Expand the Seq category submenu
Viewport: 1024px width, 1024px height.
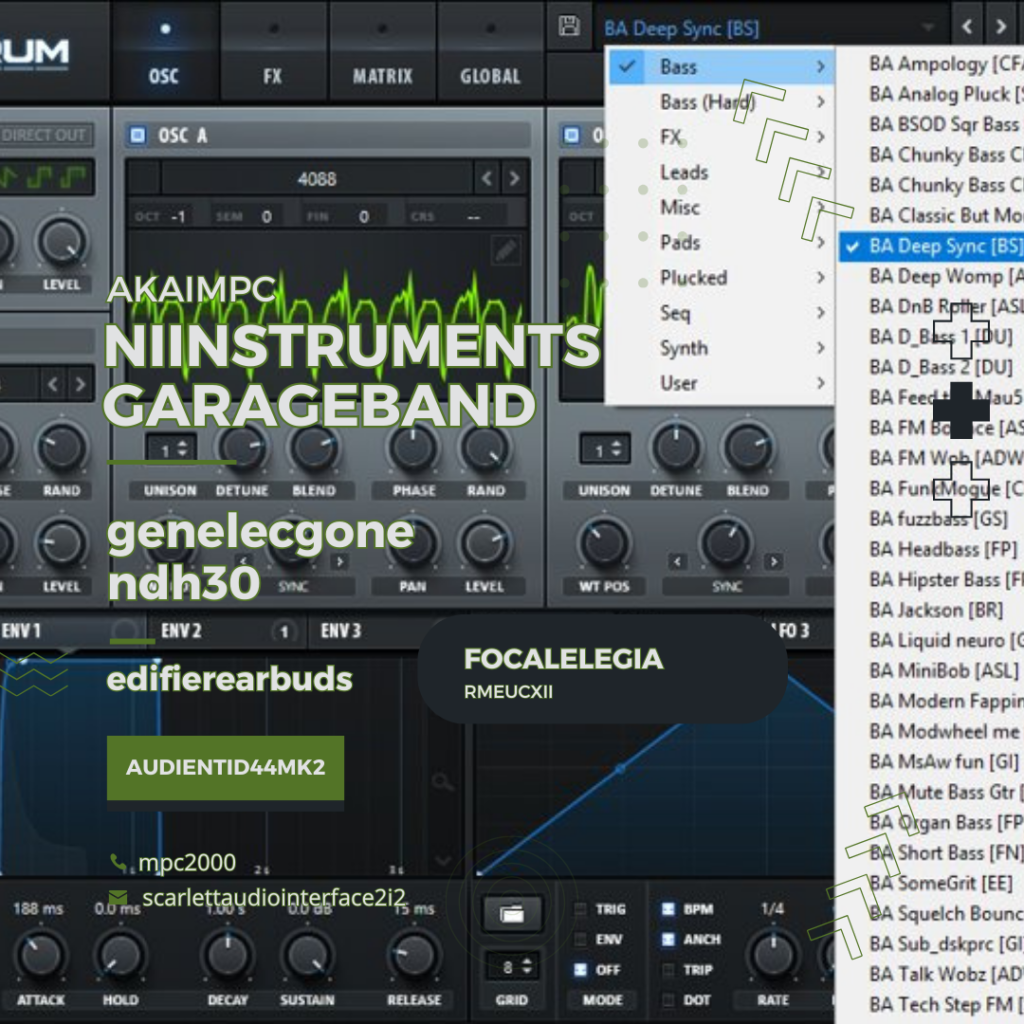tap(720, 313)
